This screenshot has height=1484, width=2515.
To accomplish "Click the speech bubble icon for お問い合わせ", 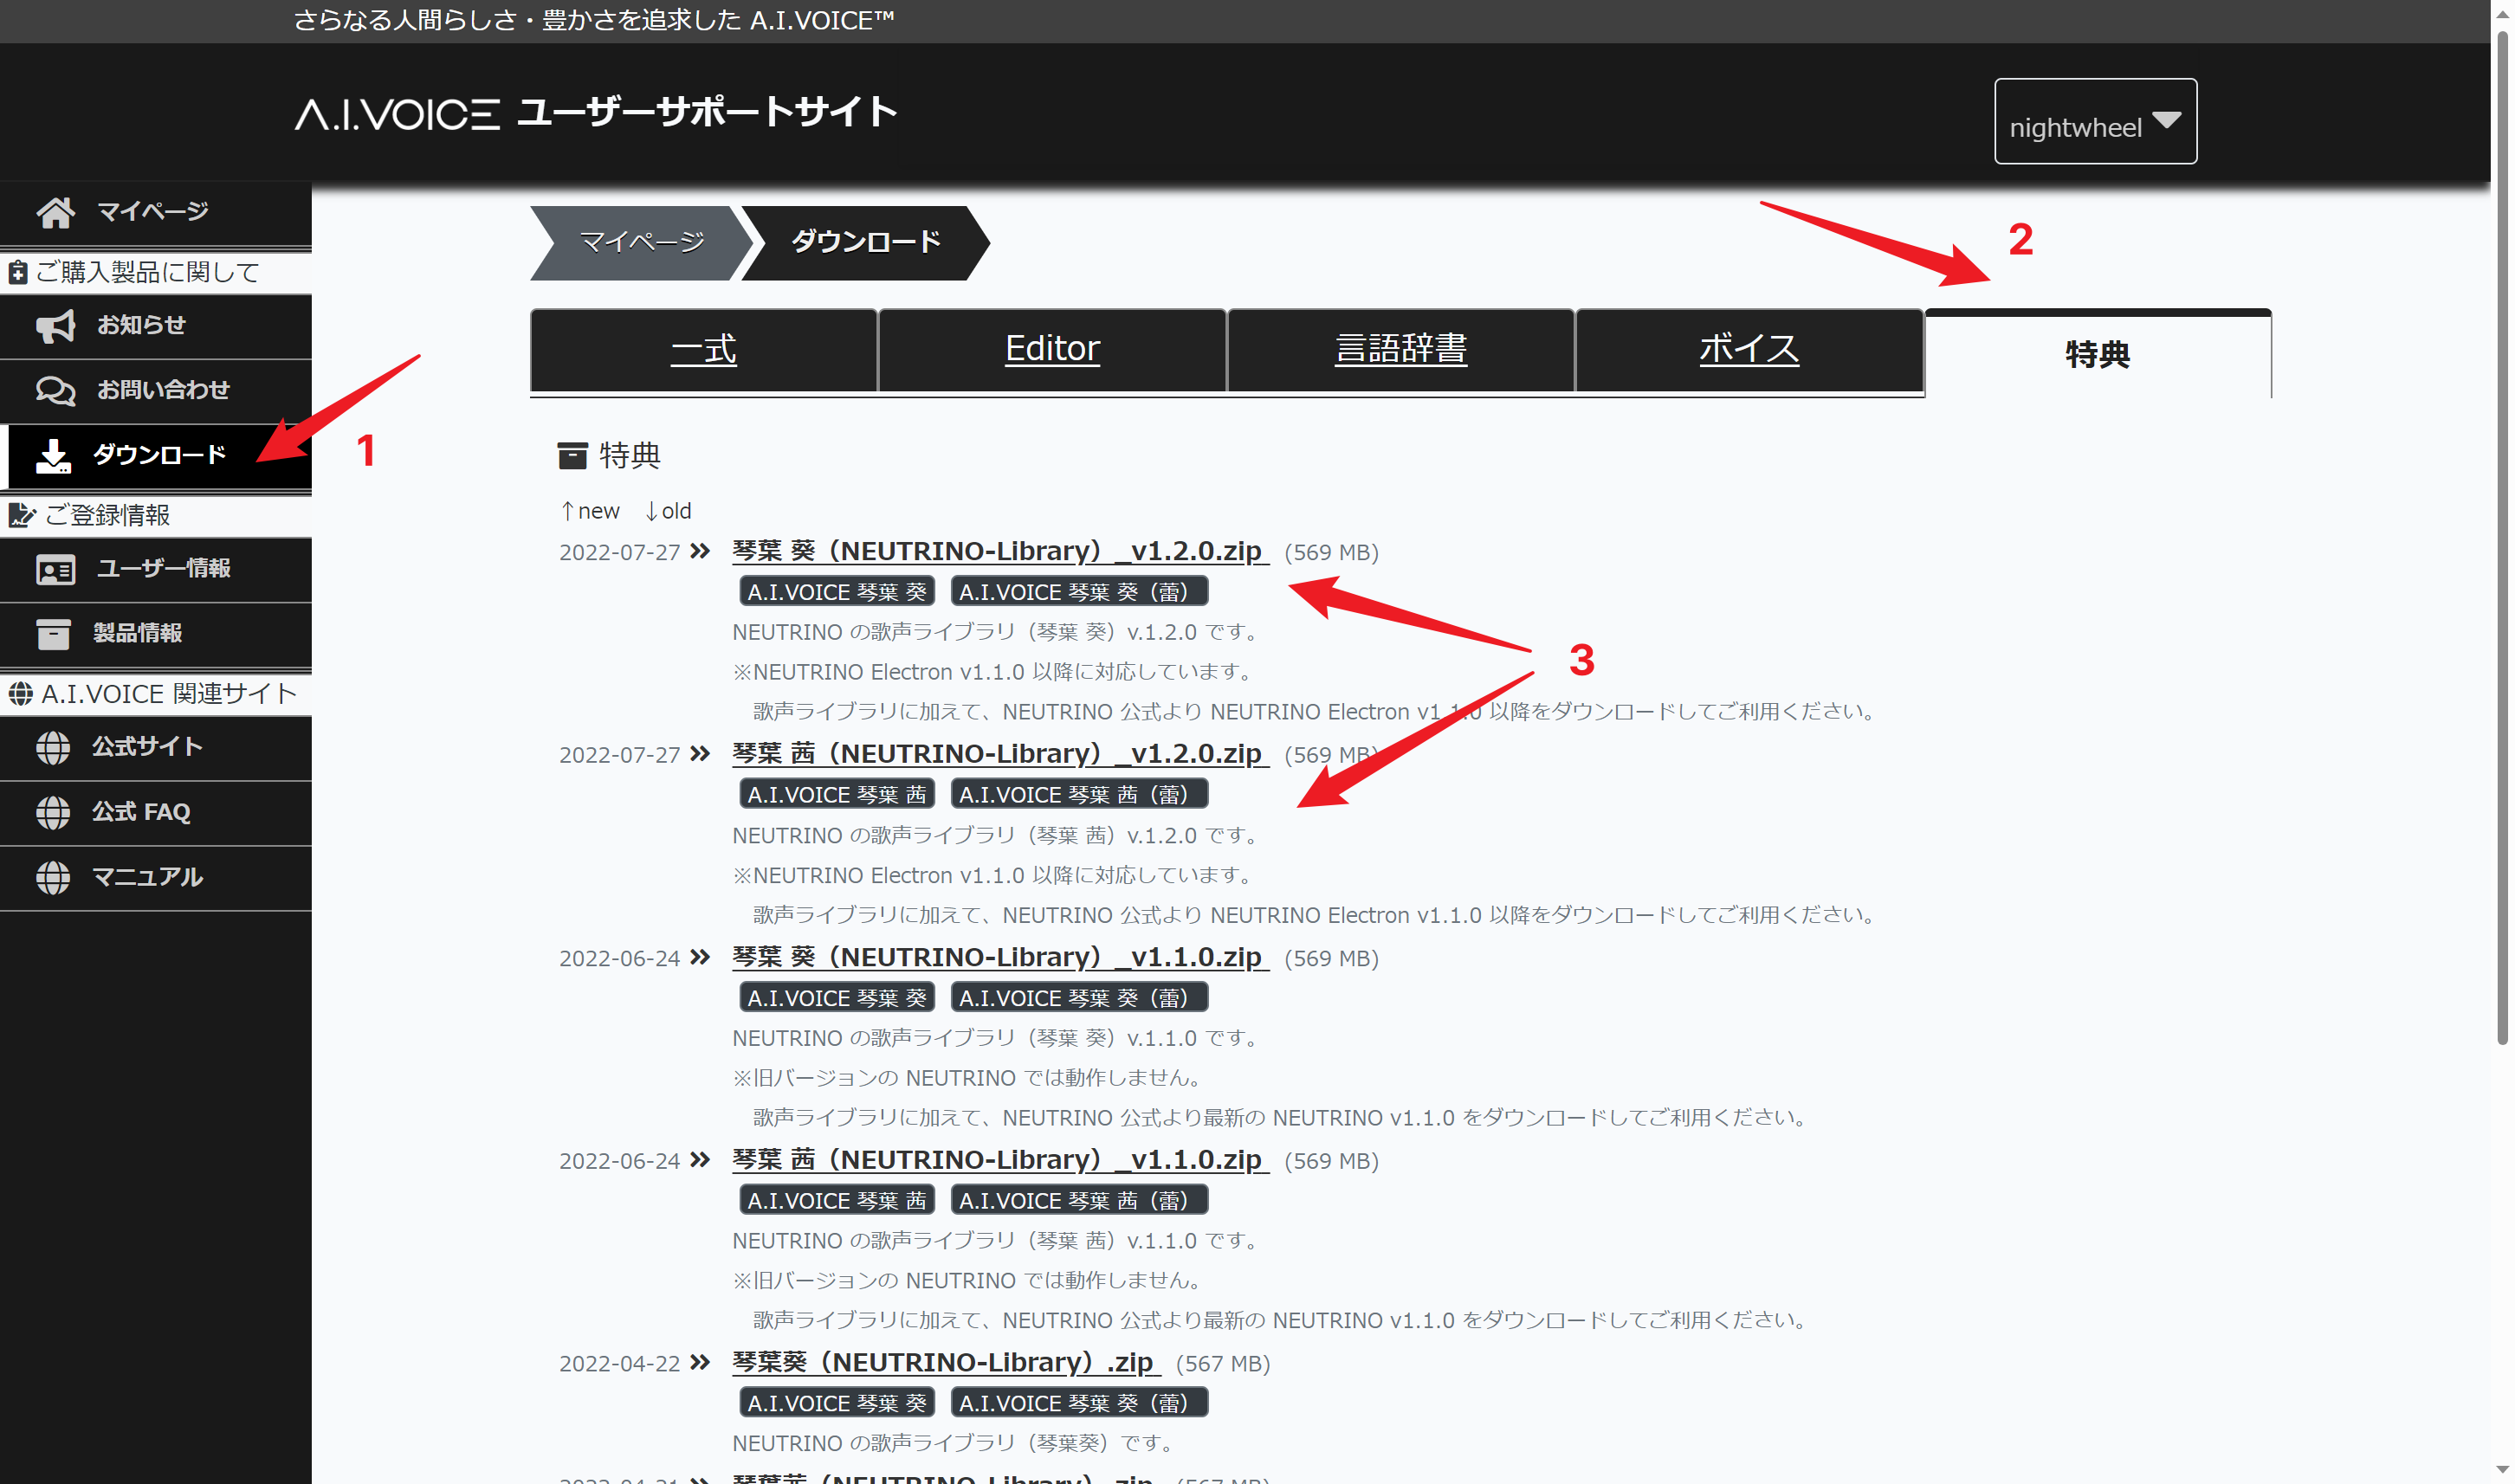I will (x=55, y=390).
